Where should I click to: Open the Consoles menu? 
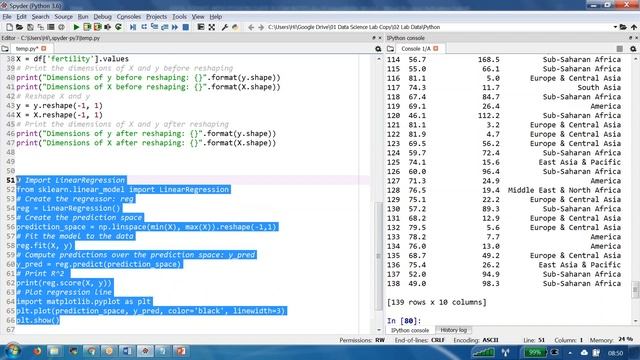pyautogui.click(x=129, y=17)
